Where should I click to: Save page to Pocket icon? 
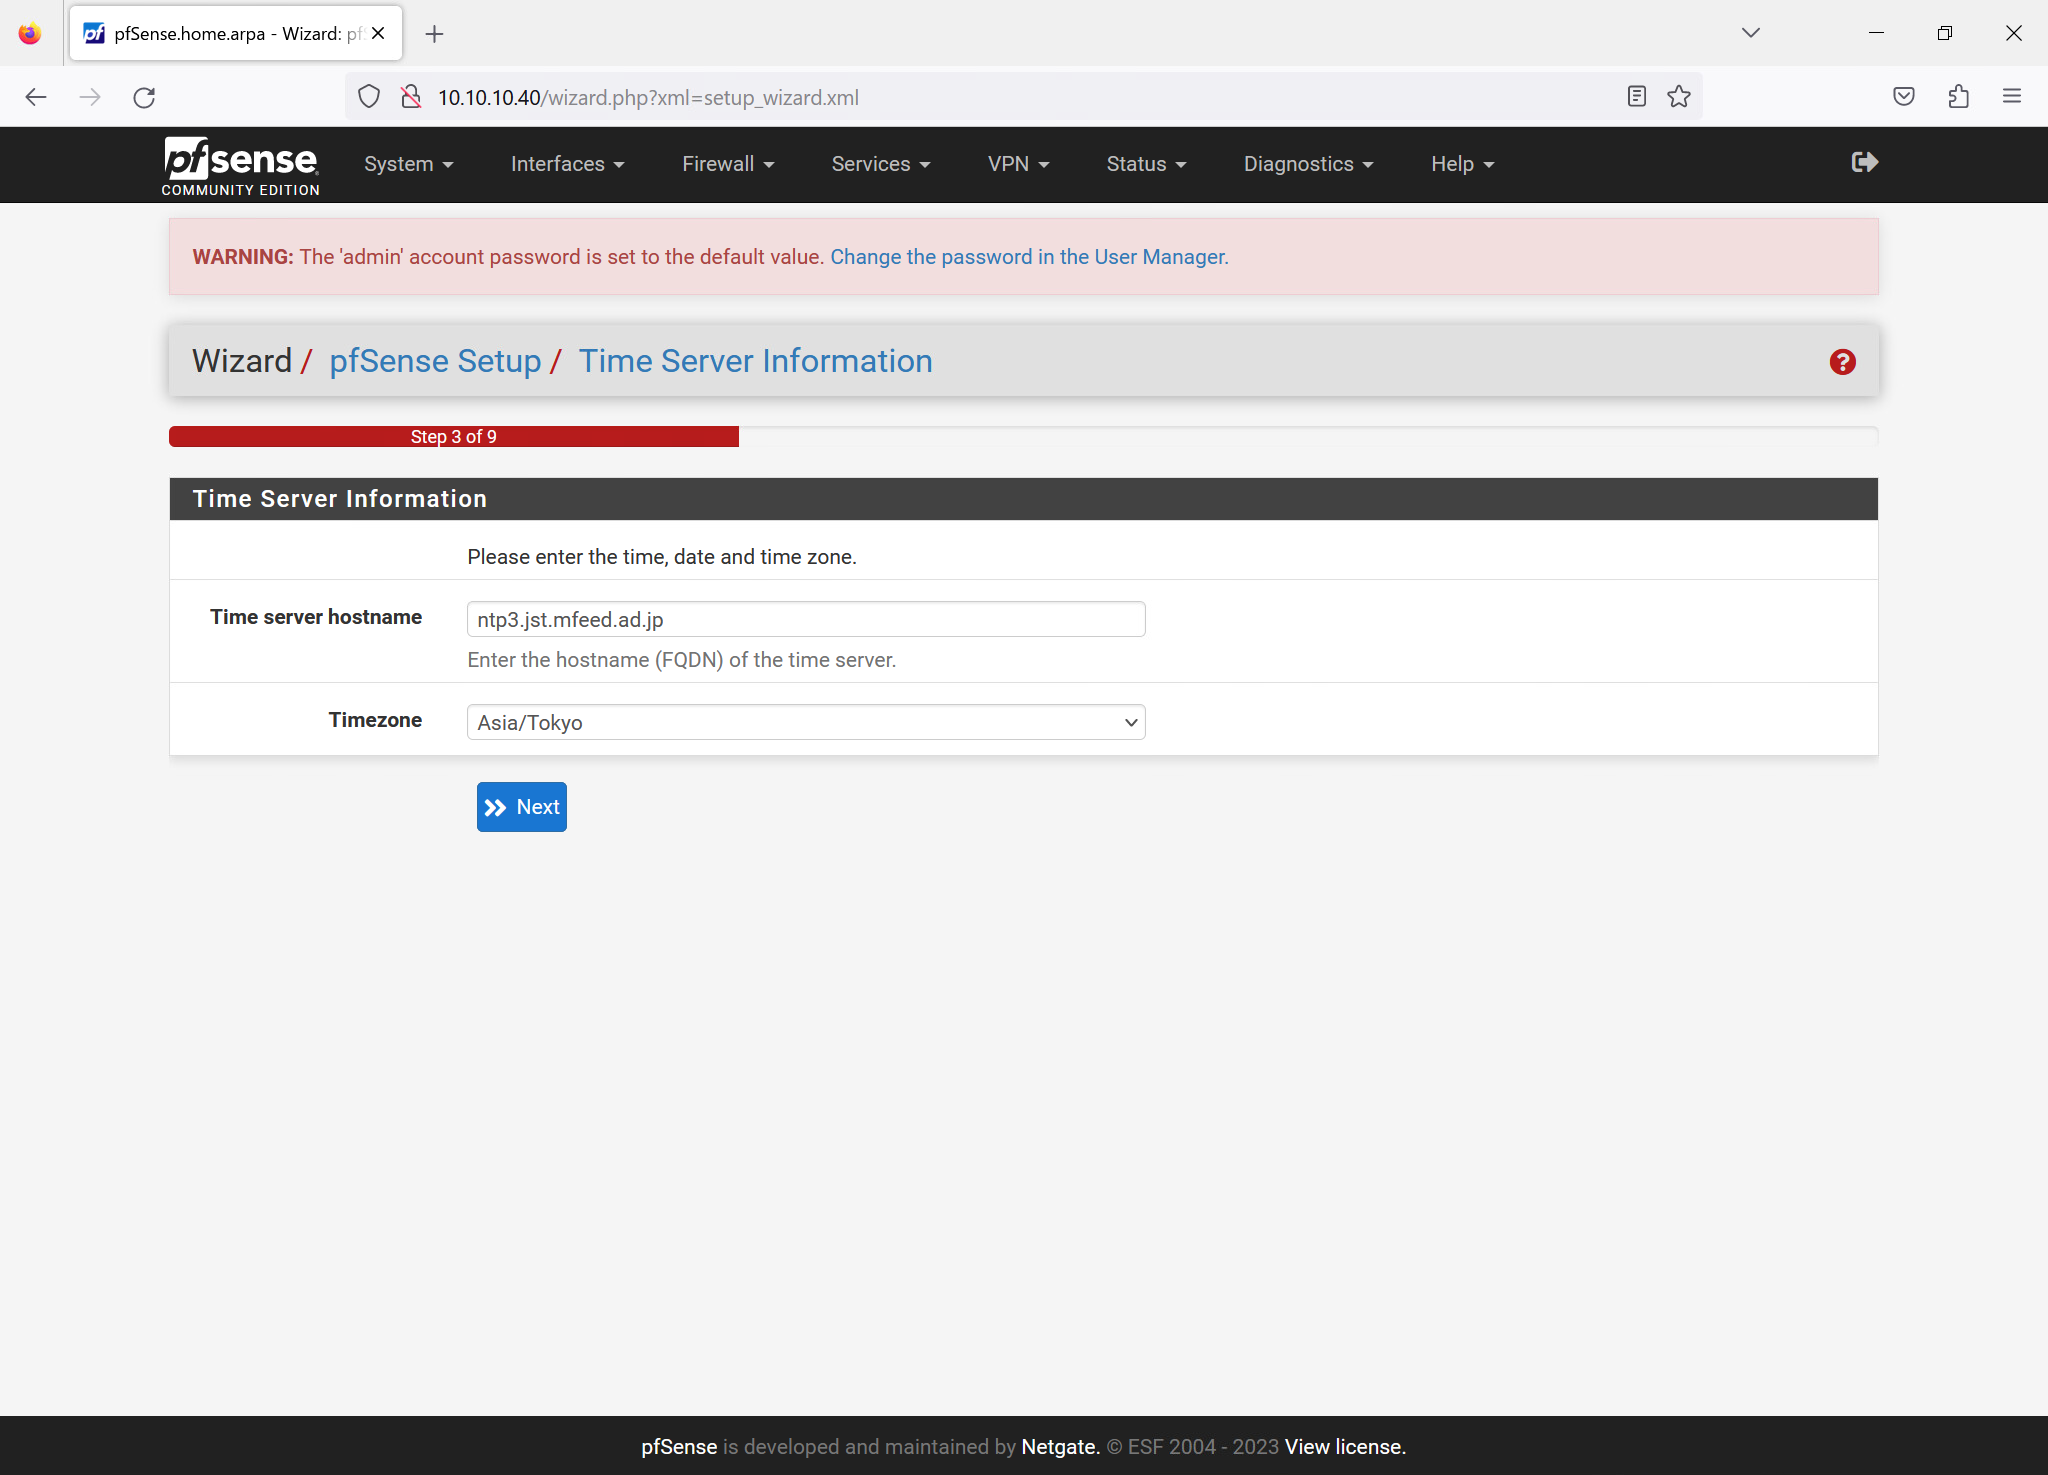tap(1904, 97)
